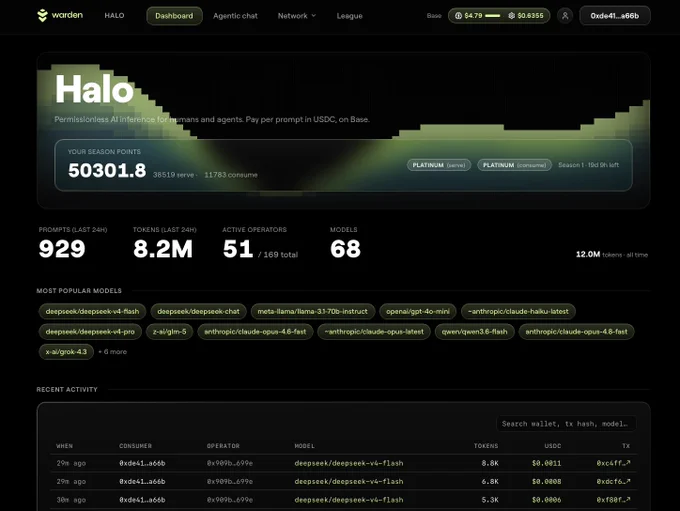Click the 51 active operators stat
This screenshot has height=511, width=680.
point(238,249)
